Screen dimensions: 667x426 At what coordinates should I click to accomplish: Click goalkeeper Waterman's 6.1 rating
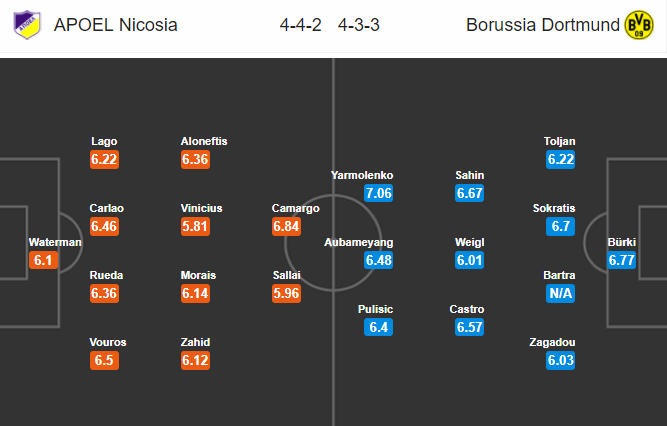[x=43, y=260]
